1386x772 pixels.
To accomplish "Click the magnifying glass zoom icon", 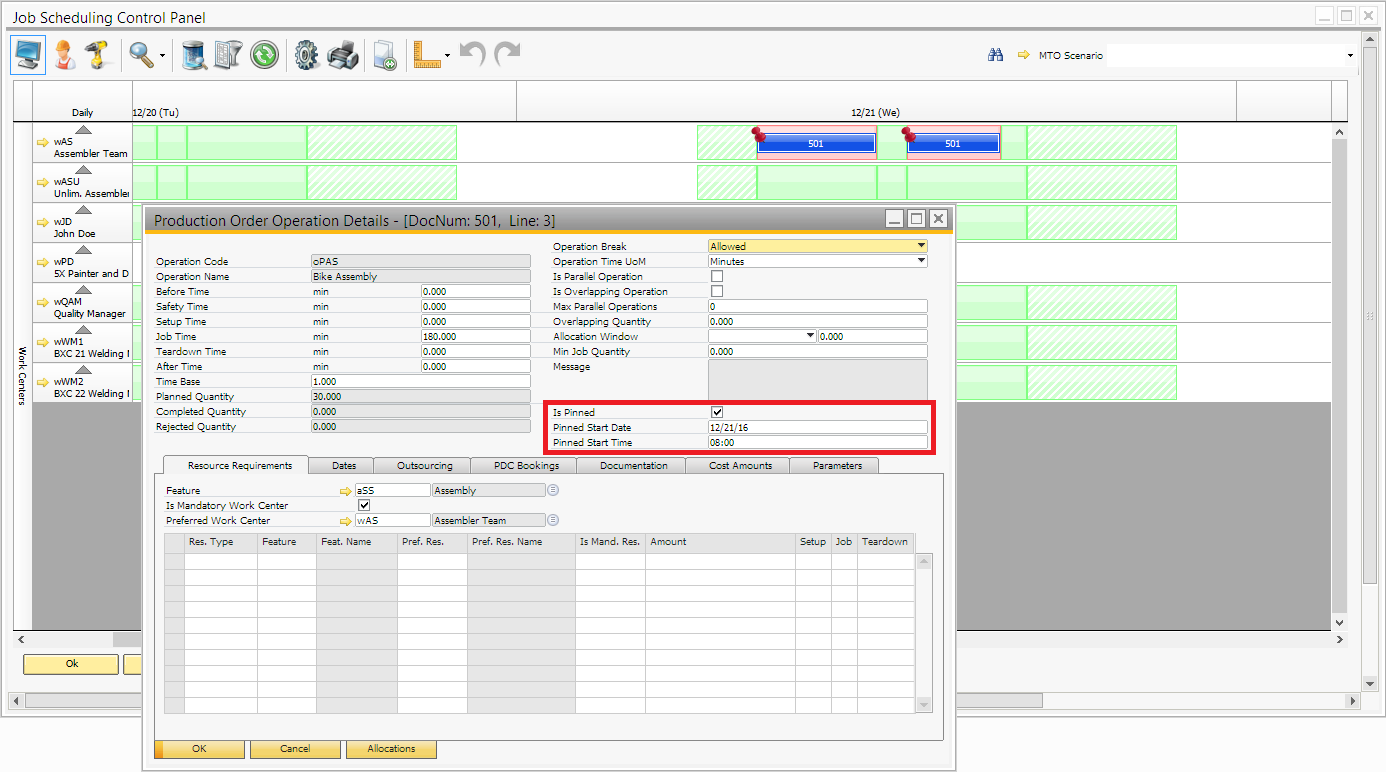I will pos(141,55).
